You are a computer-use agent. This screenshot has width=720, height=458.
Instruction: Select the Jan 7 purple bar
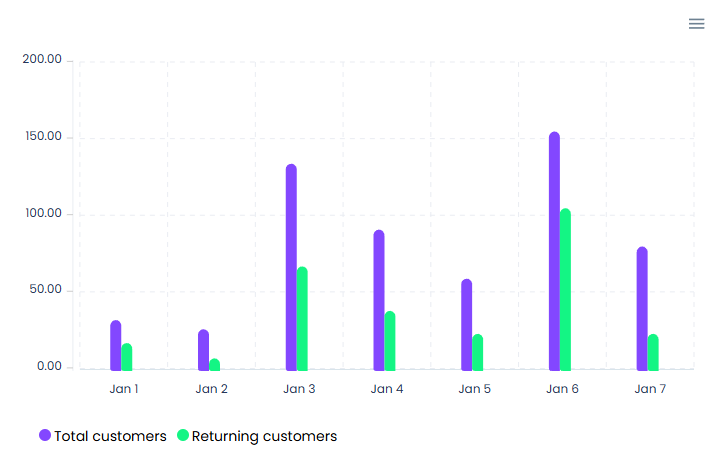click(642, 308)
